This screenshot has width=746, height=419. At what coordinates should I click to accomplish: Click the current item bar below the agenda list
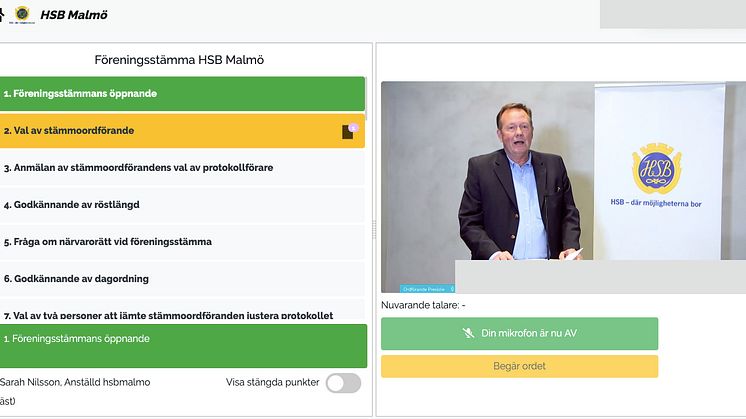pos(182,345)
